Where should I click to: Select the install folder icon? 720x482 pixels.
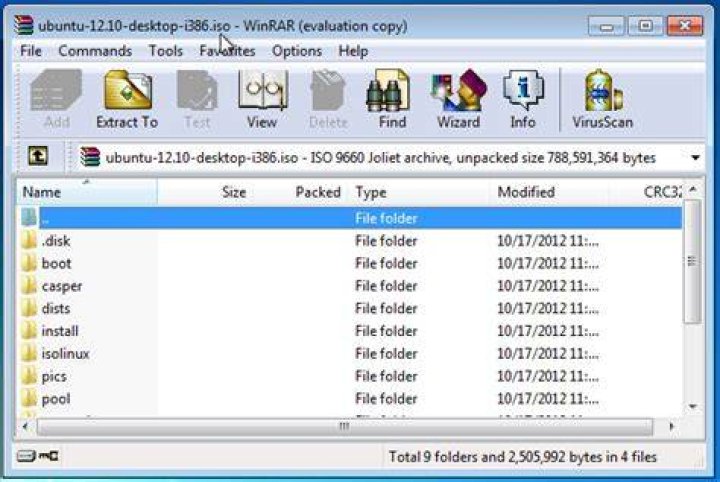coord(29,331)
